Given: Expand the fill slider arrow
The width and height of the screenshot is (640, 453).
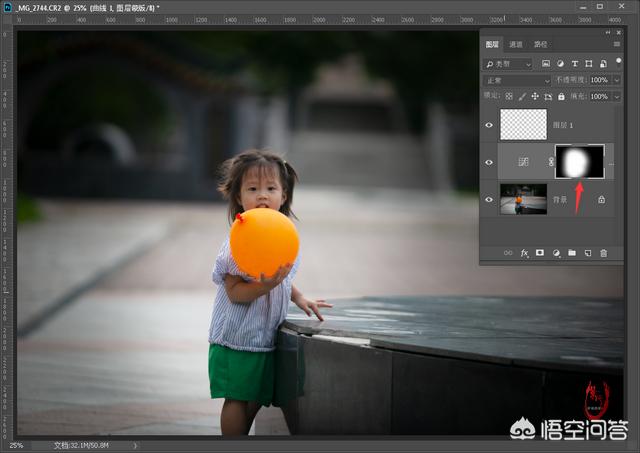Looking at the screenshot, I should tap(617, 97).
